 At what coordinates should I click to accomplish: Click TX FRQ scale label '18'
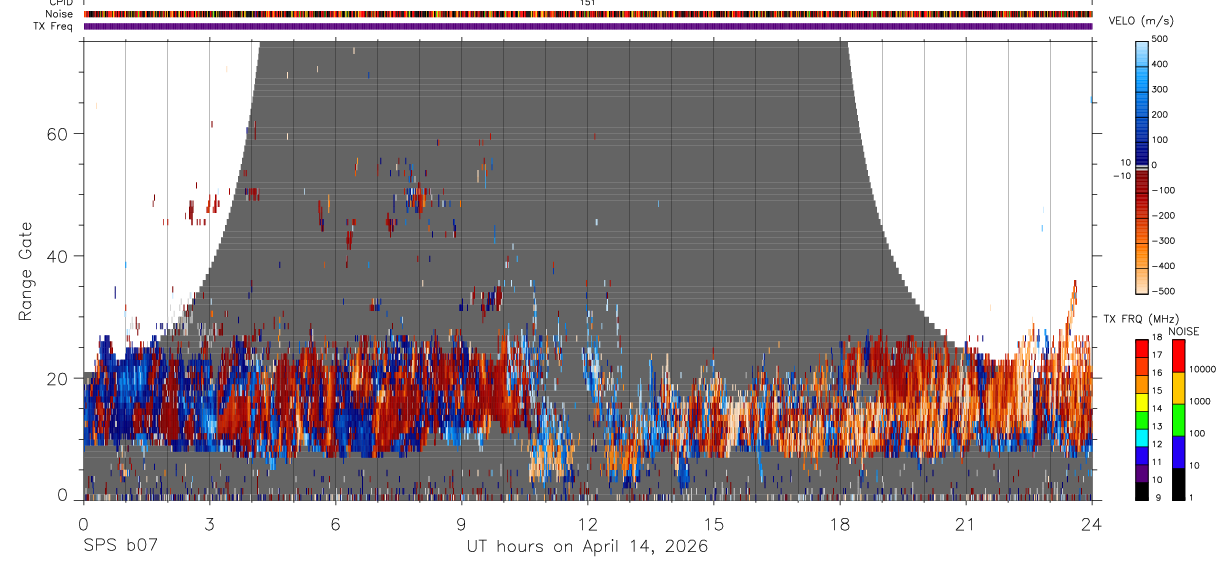tap(1158, 338)
